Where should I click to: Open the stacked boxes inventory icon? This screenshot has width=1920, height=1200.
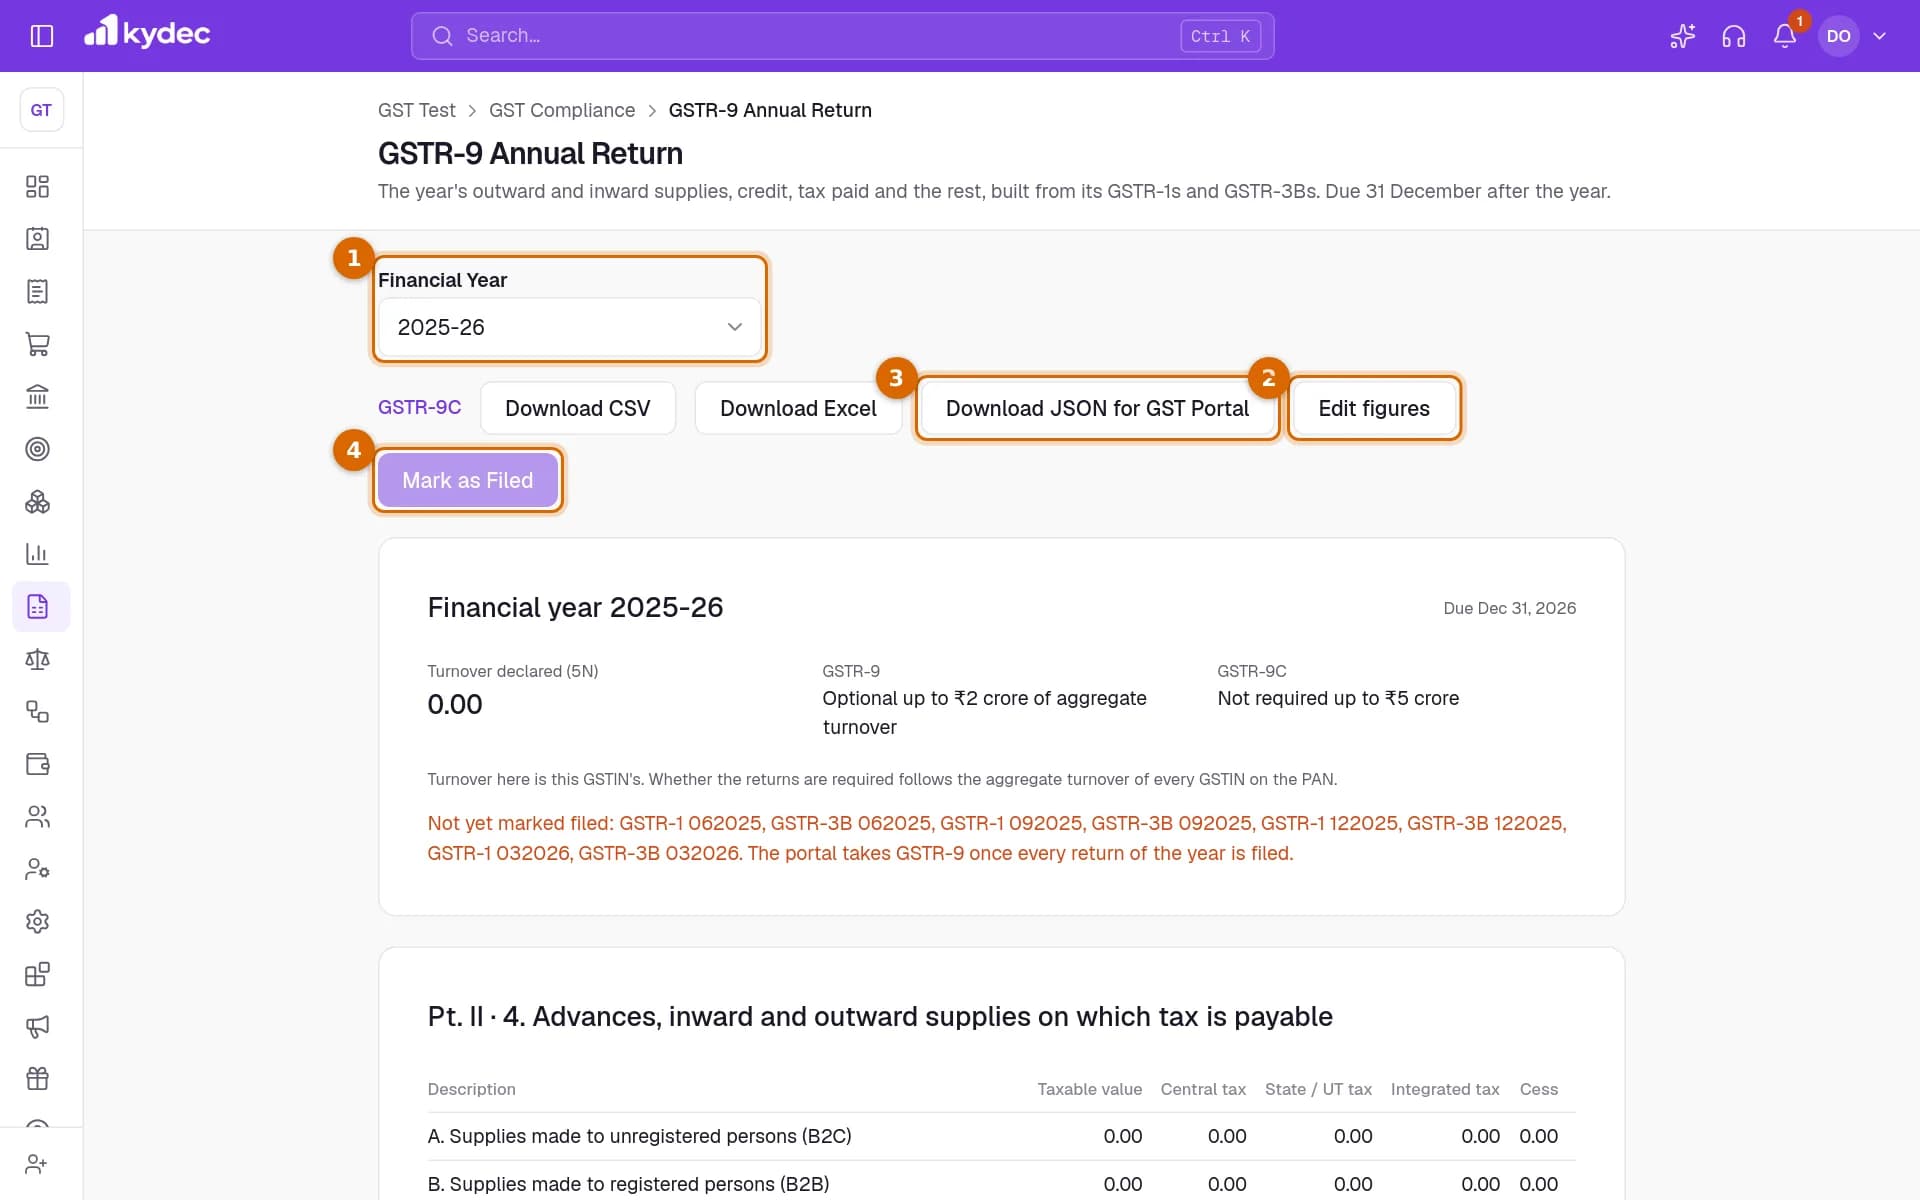(37, 502)
